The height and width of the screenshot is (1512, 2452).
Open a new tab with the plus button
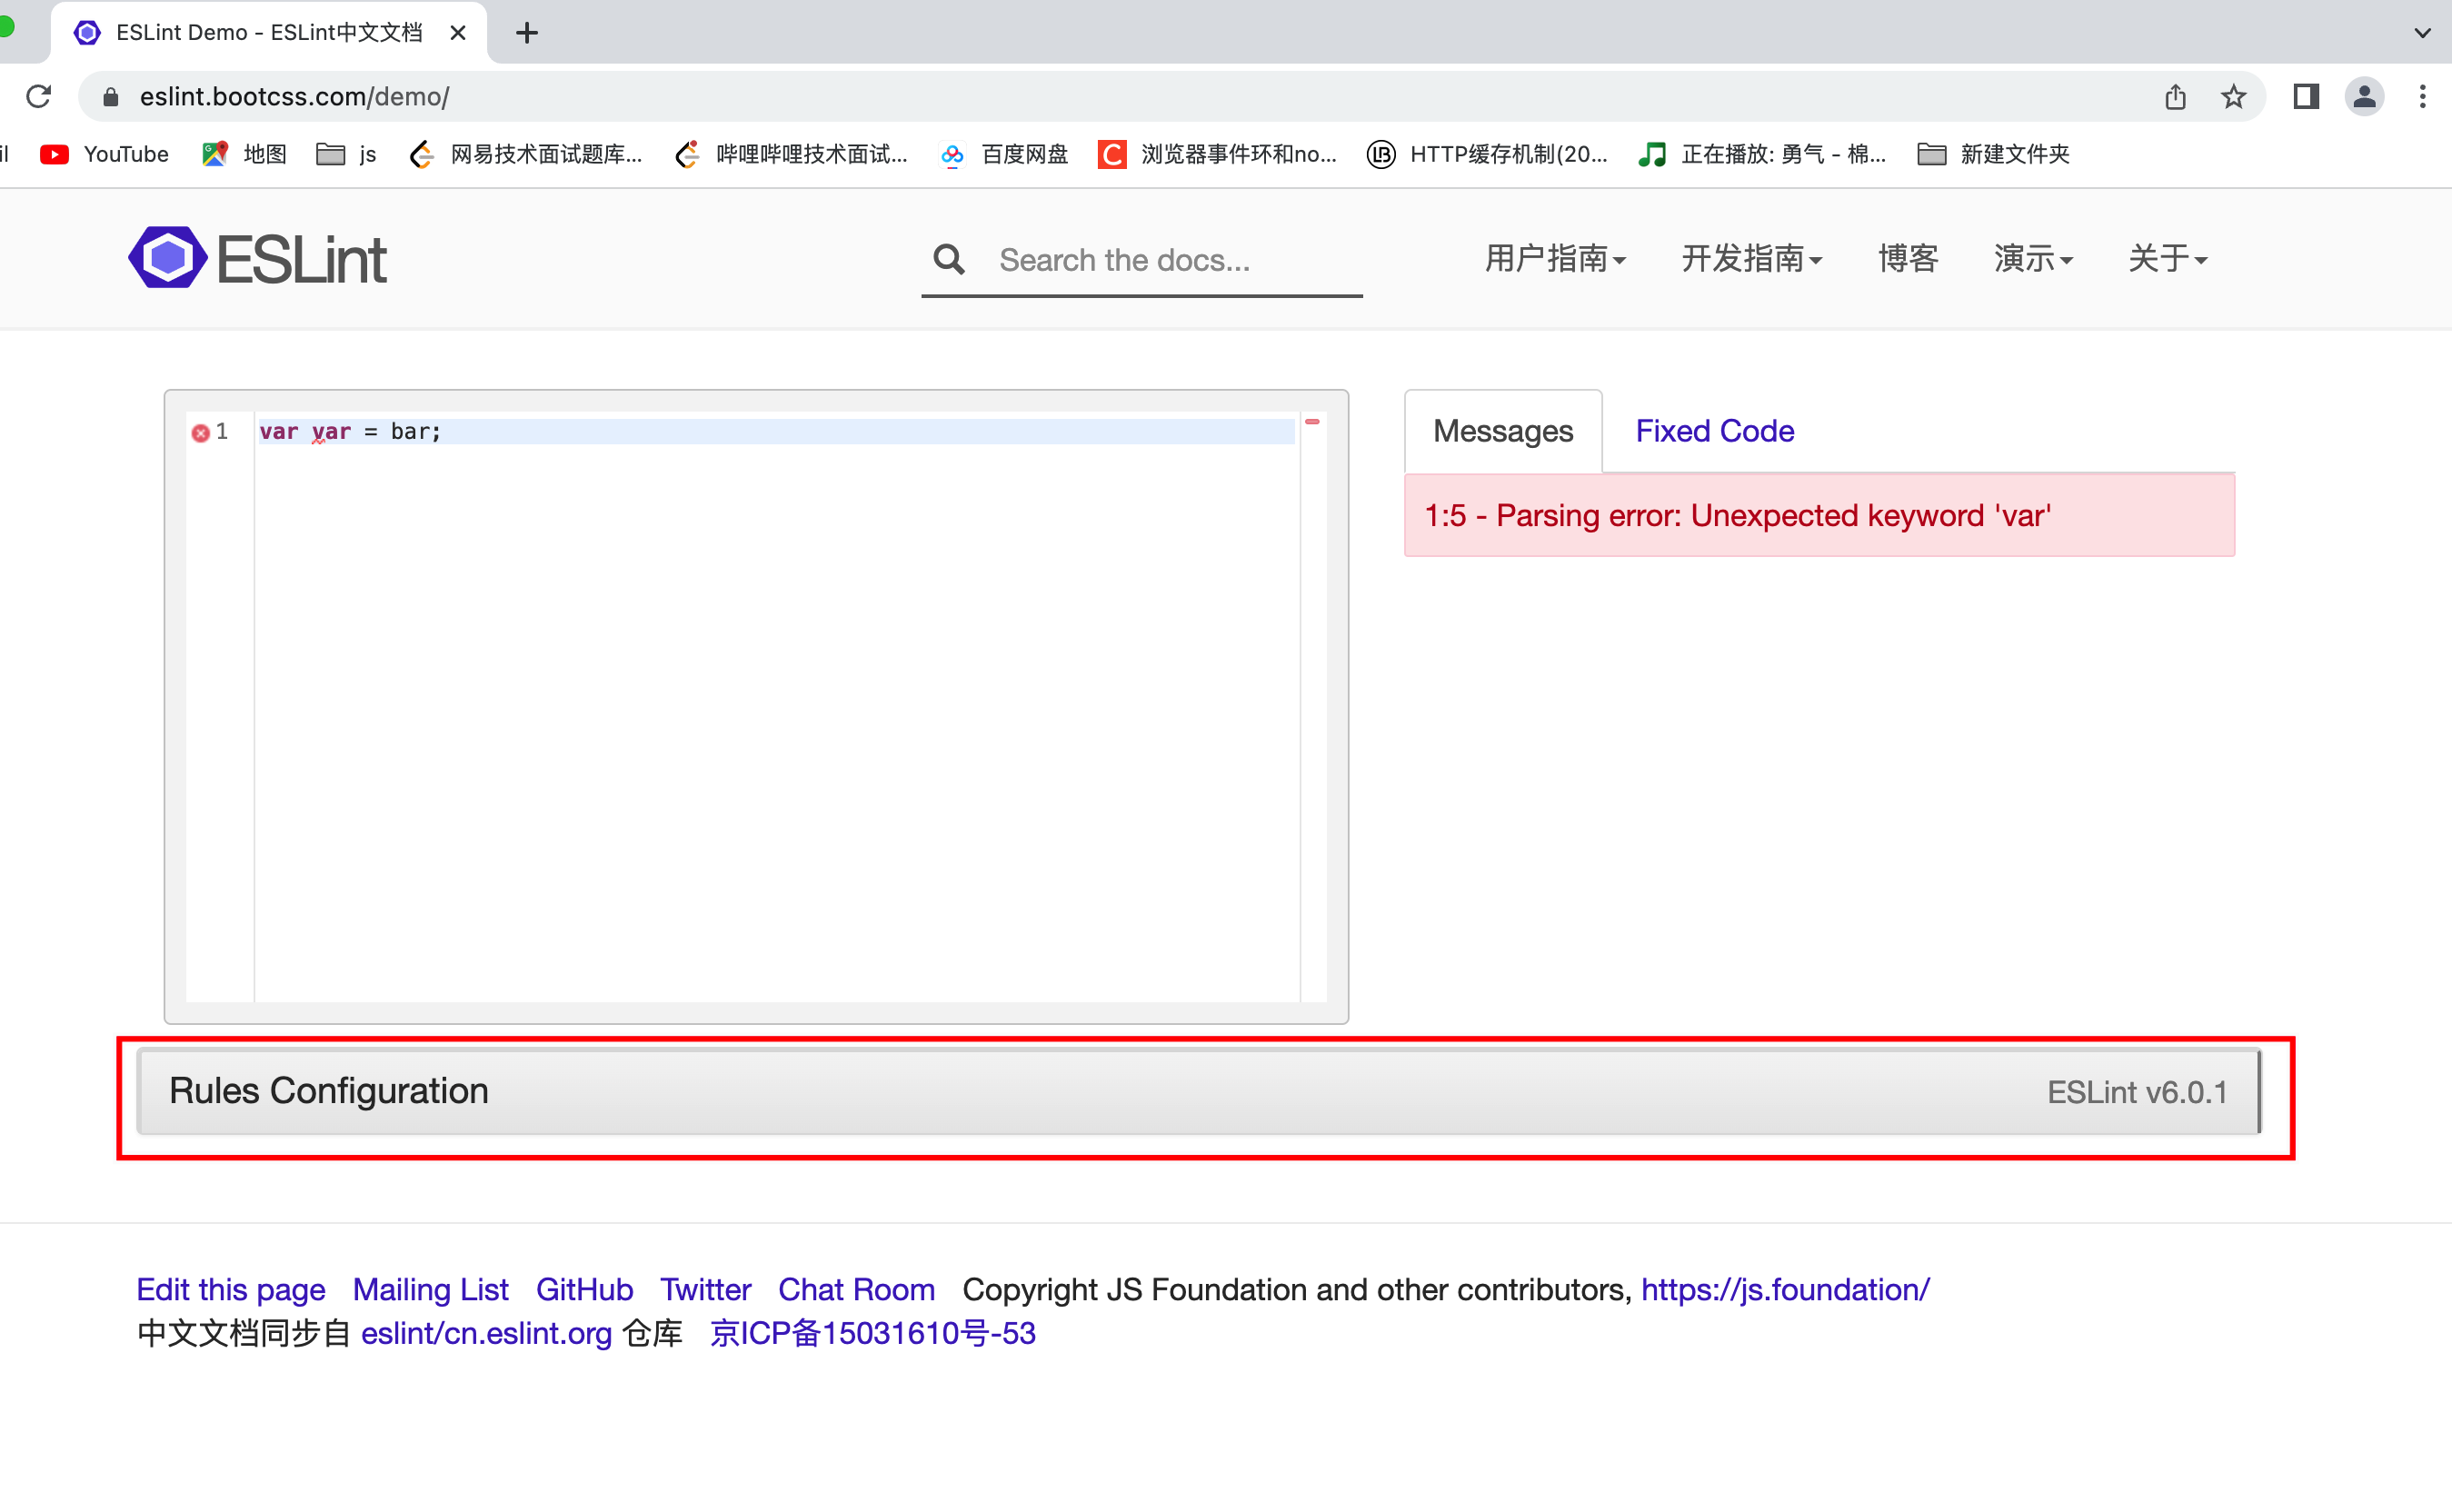click(527, 33)
